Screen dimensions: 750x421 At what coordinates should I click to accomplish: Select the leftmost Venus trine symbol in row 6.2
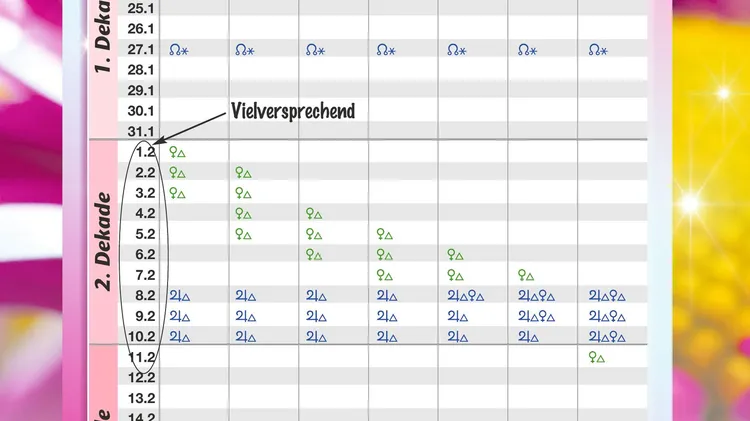click(314, 255)
